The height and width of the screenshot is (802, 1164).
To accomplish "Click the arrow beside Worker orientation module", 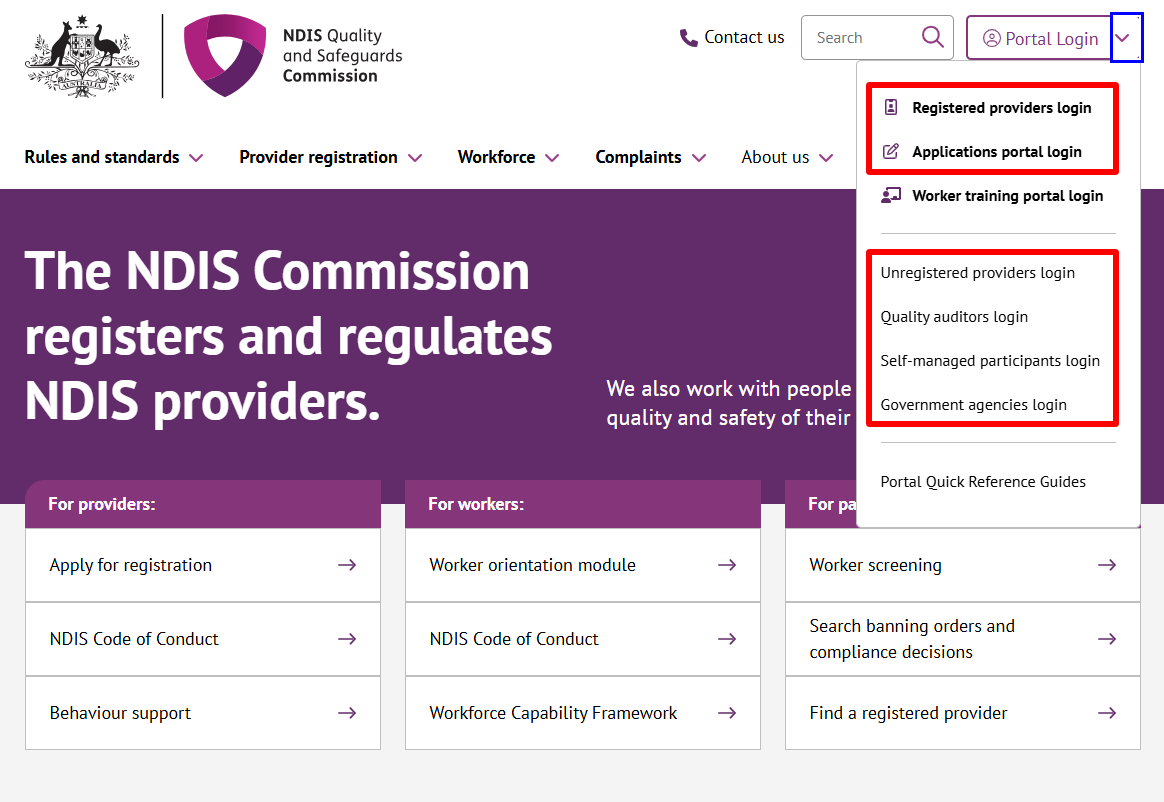I will (727, 565).
